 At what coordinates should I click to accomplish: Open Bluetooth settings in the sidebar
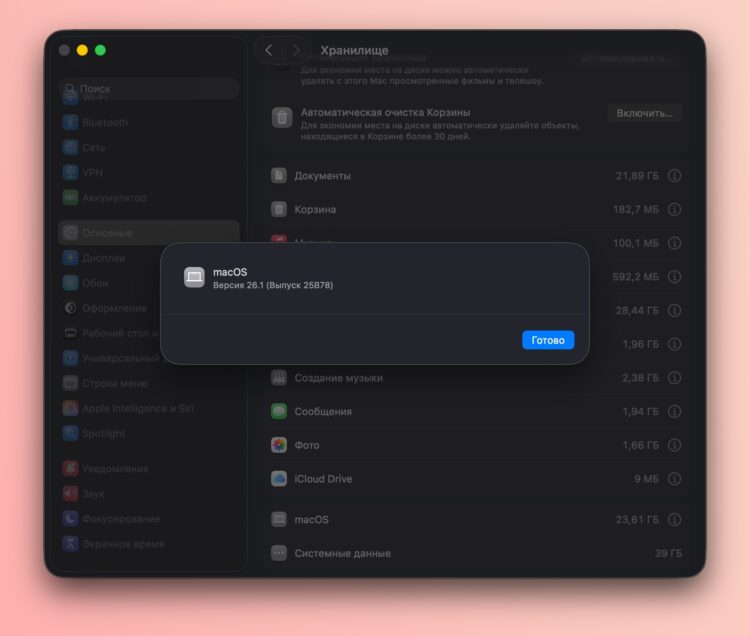149,122
